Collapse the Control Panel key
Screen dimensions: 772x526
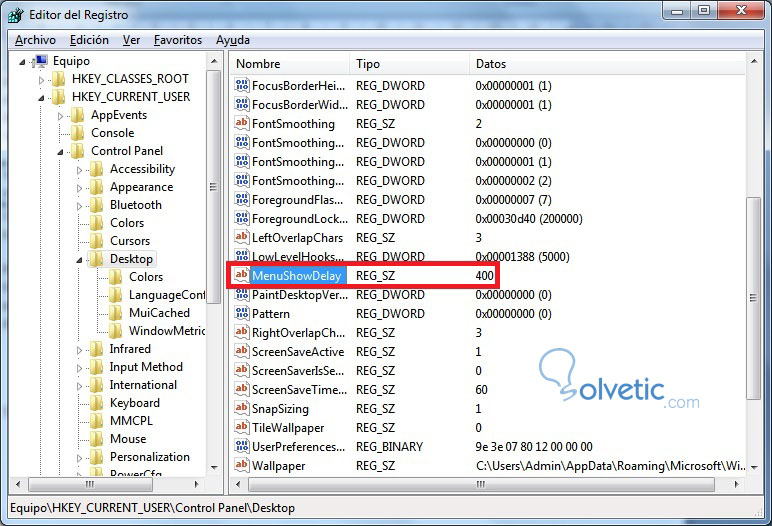pyautogui.click(x=61, y=152)
